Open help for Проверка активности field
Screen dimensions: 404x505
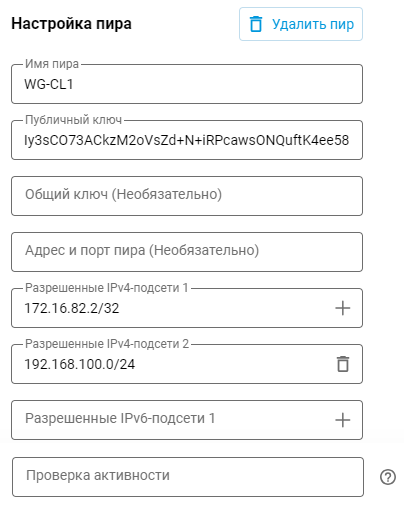click(x=388, y=477)
